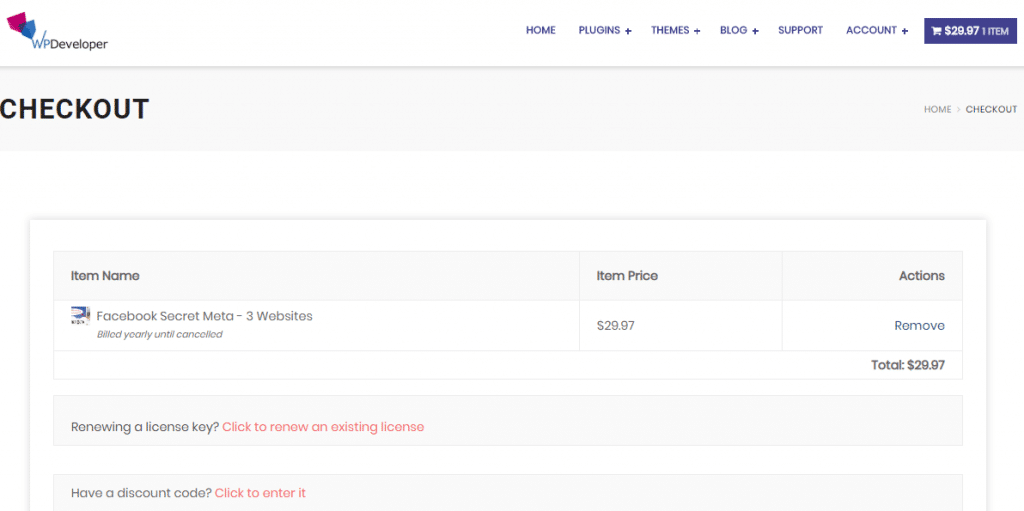Select the Plugins menu label
This screenshot has height=511, width=1024.
click(599, 31)
